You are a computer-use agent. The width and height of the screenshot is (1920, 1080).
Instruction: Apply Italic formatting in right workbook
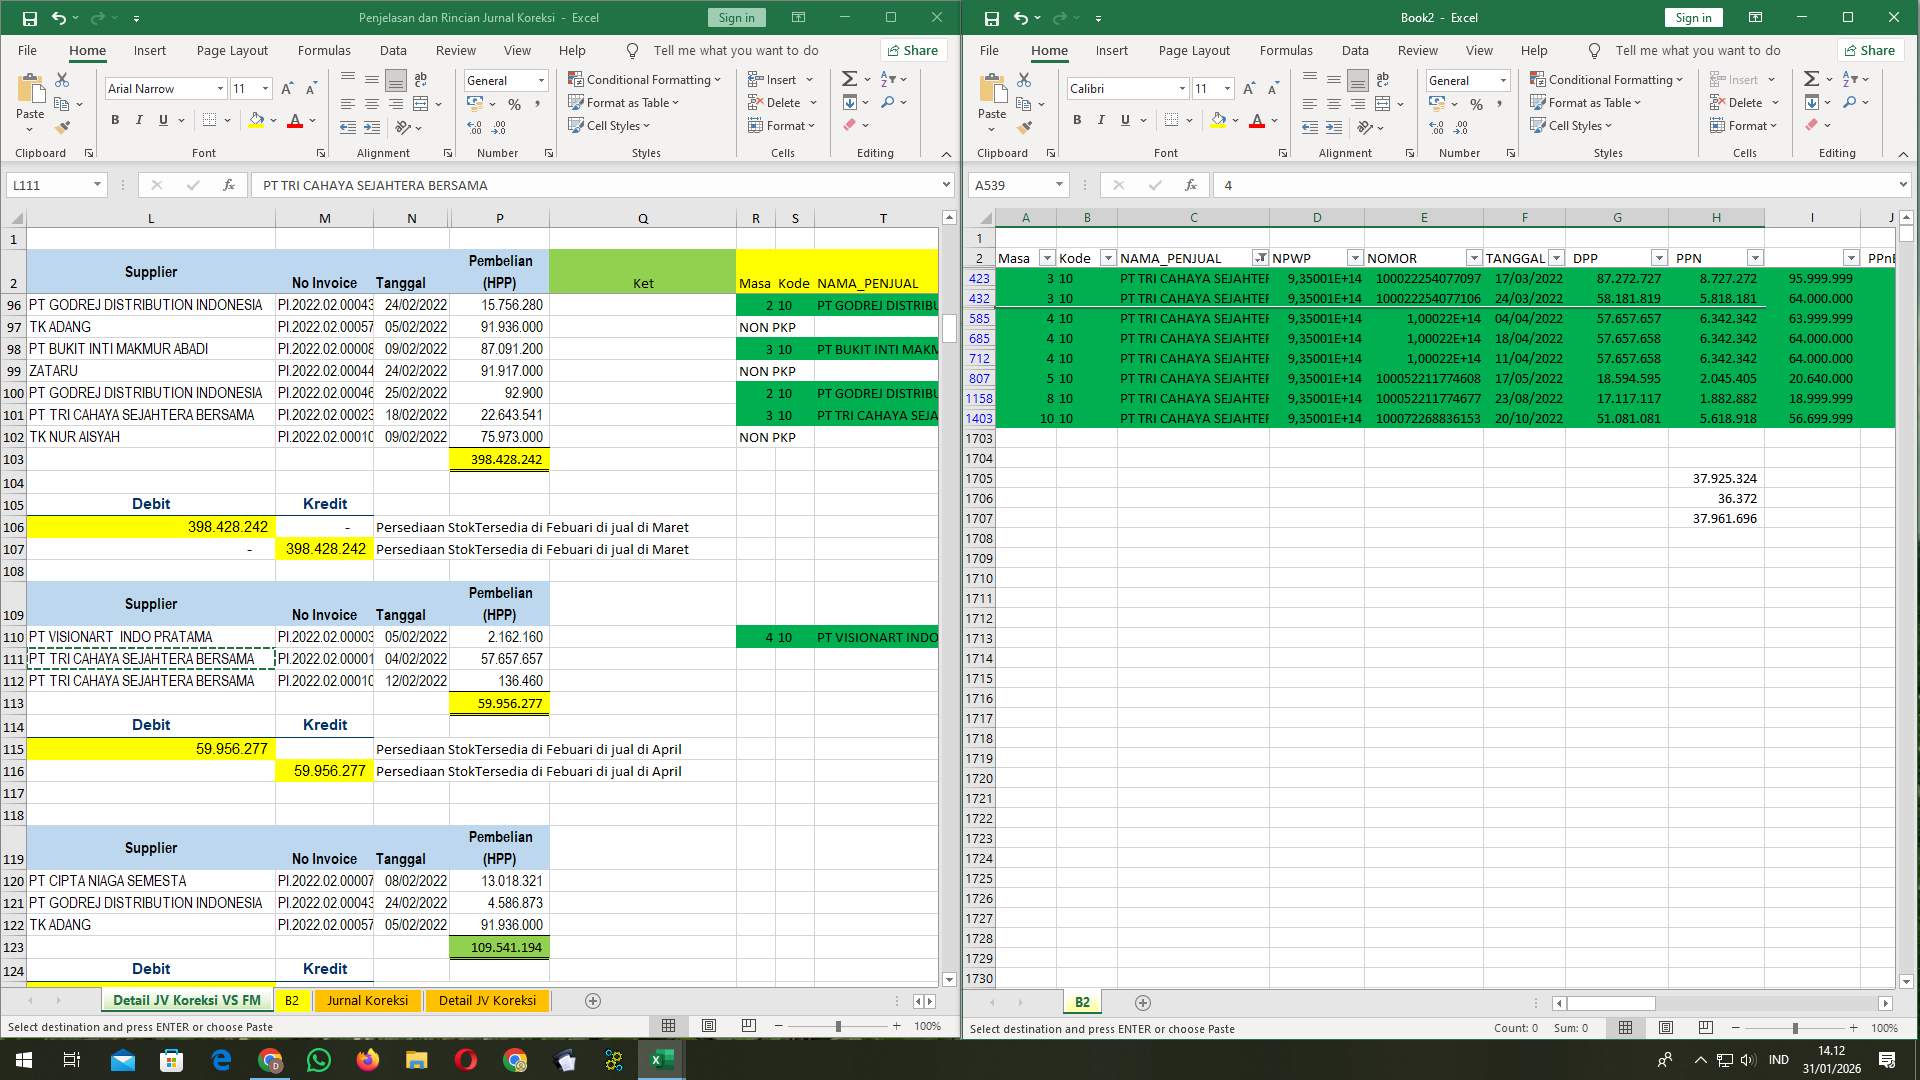(x=1100, y=120)
